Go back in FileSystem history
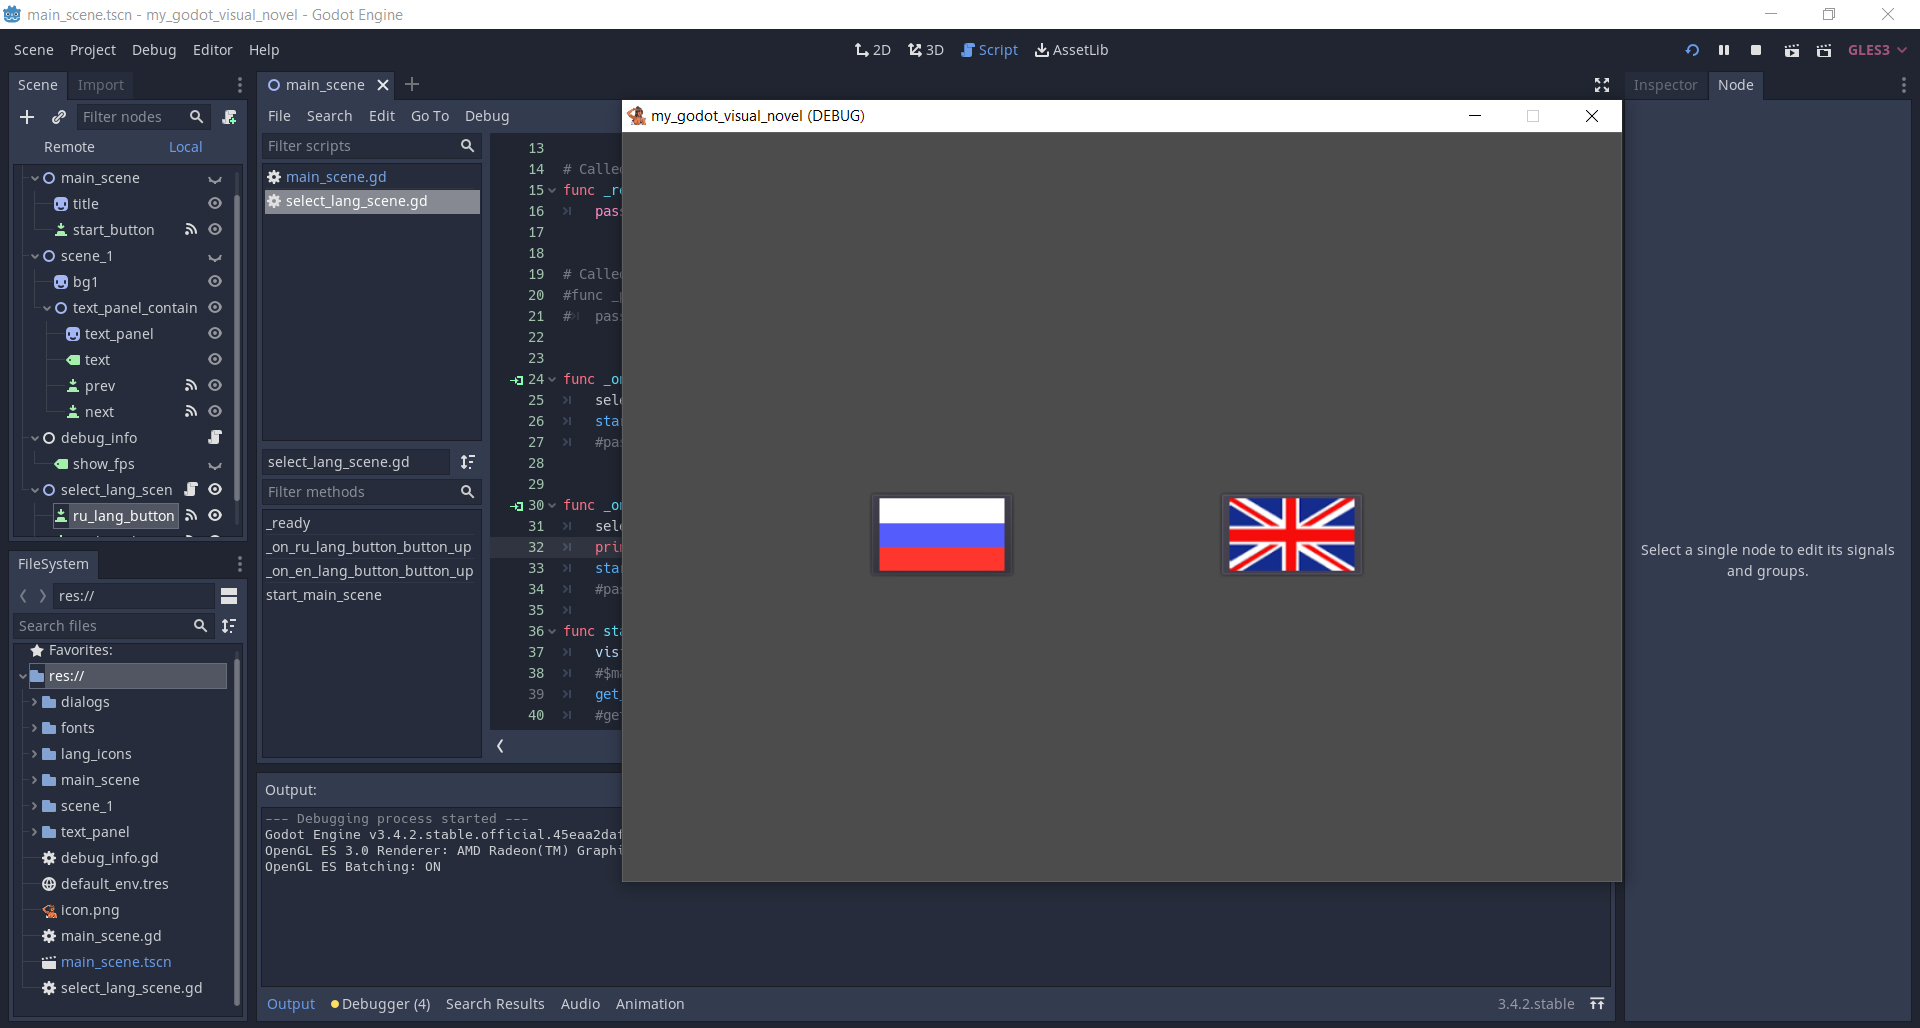 tap(23, 596)
